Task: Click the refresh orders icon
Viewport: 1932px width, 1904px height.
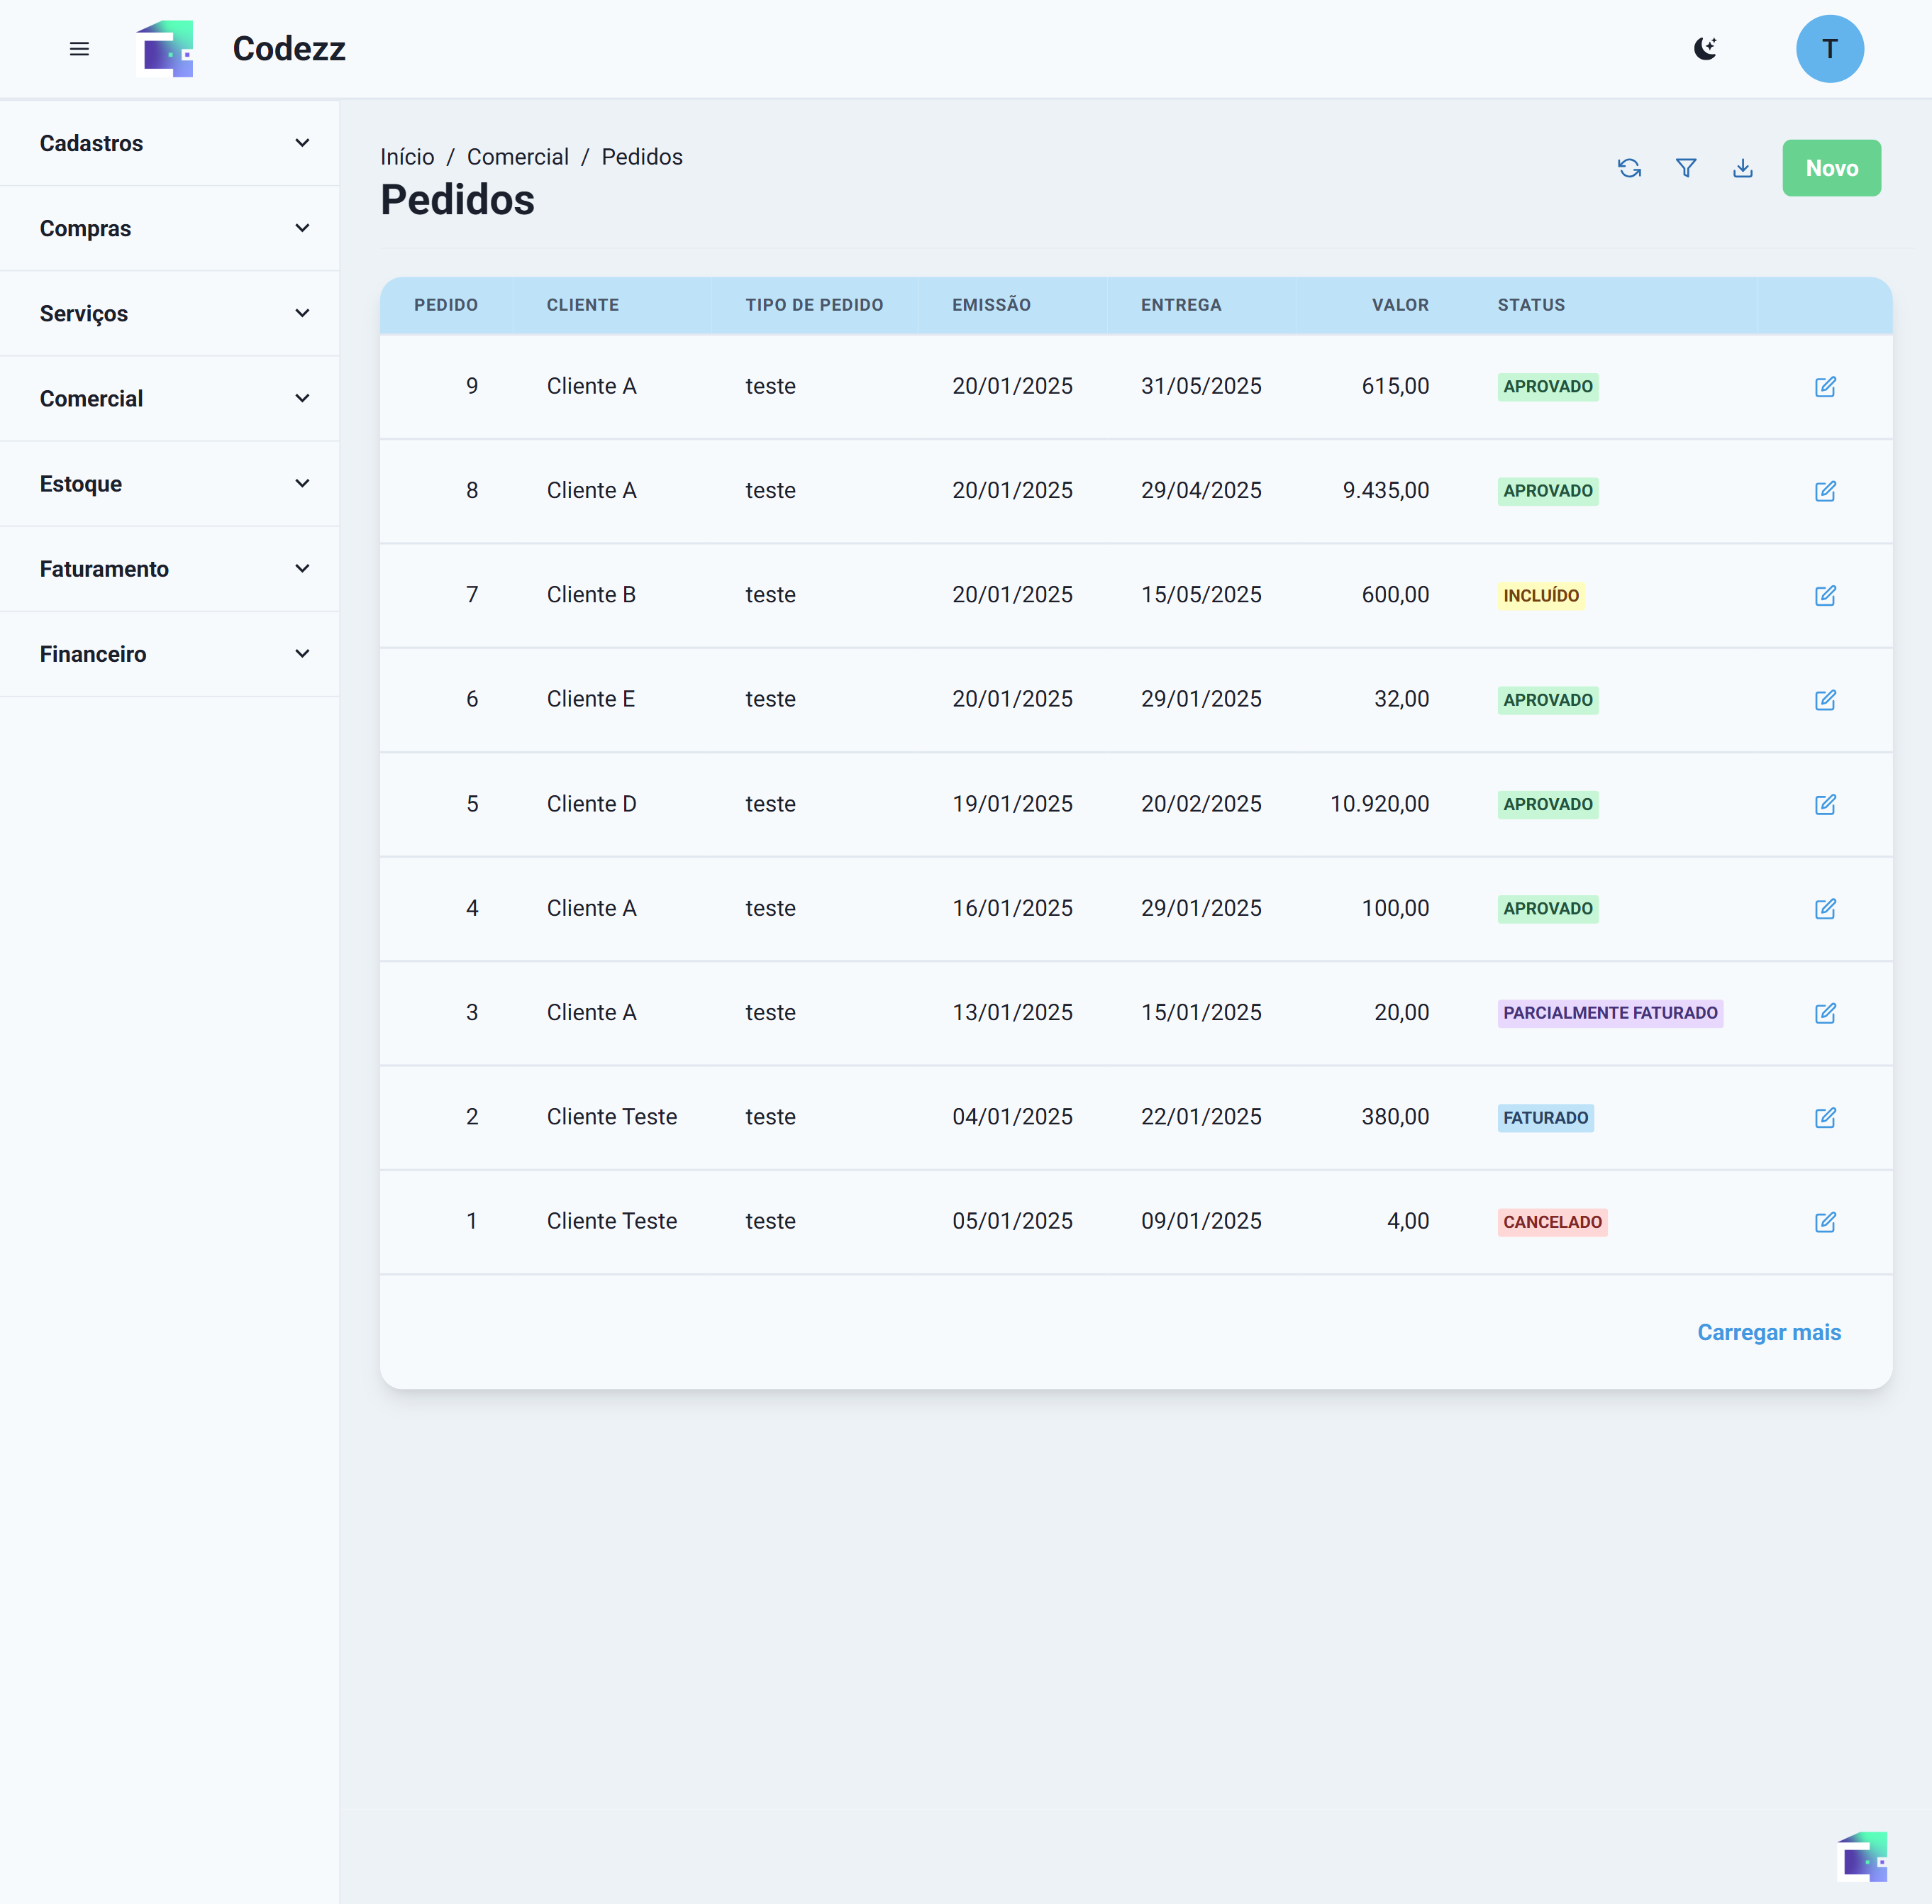Action: coord(1629,168)
